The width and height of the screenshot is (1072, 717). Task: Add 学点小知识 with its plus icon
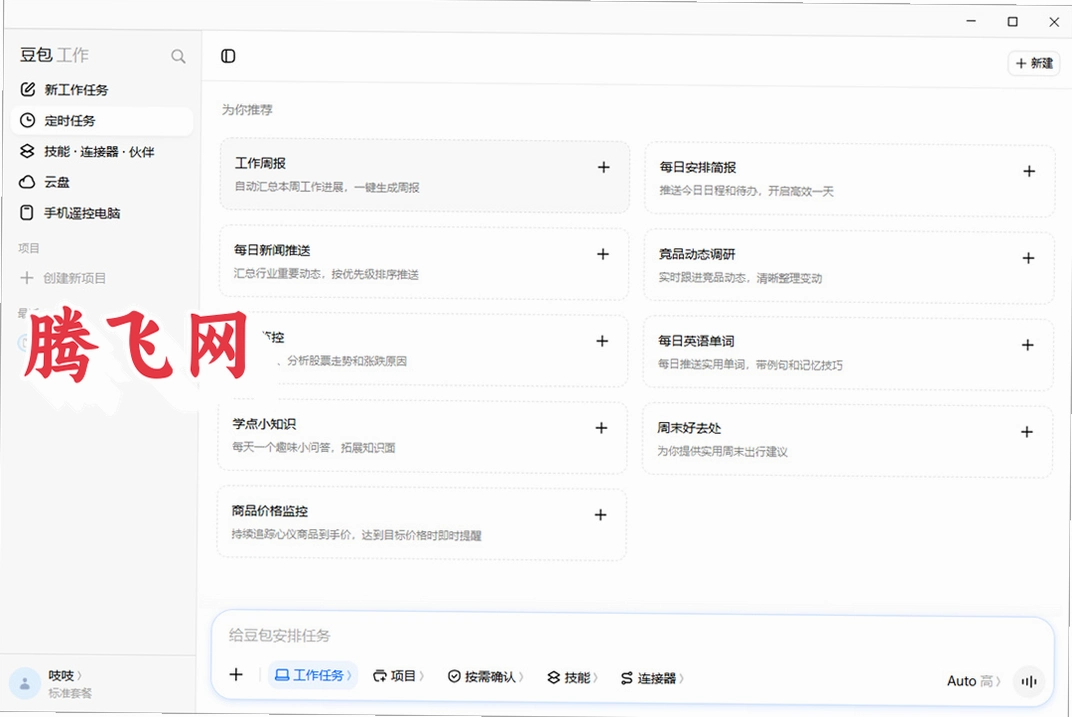602,428
